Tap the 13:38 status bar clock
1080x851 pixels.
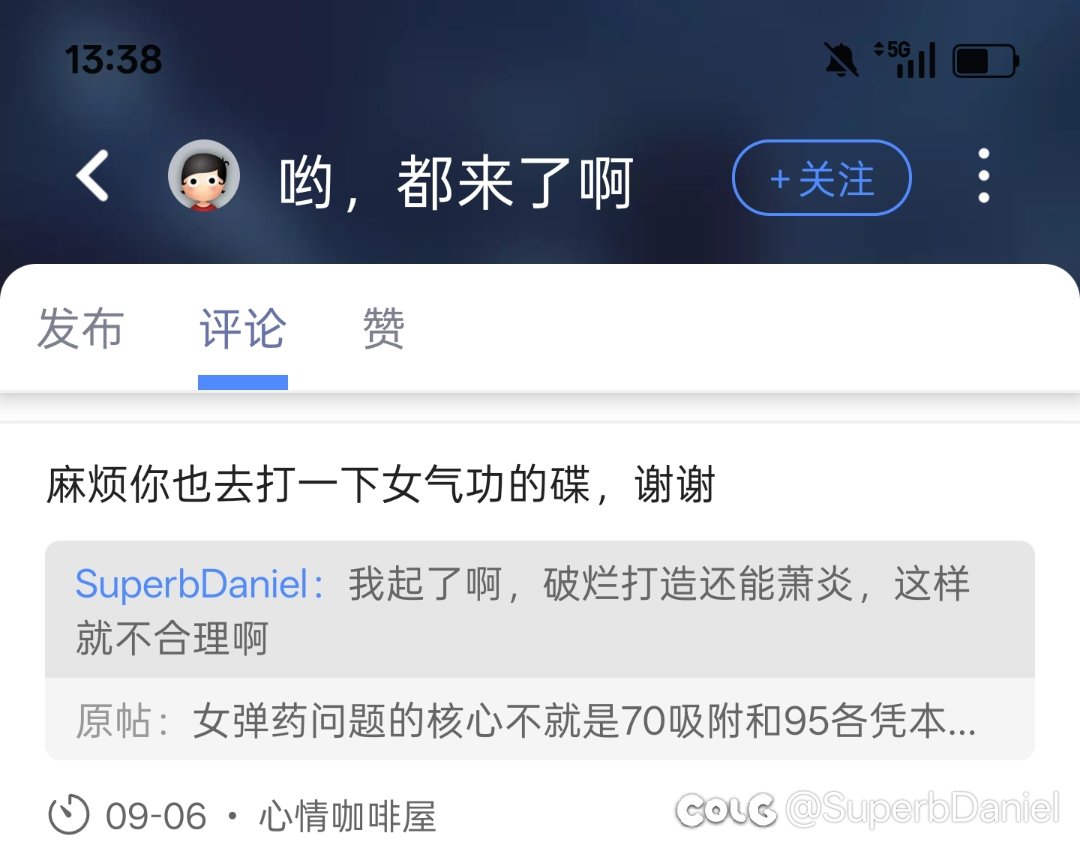(113, 59)
